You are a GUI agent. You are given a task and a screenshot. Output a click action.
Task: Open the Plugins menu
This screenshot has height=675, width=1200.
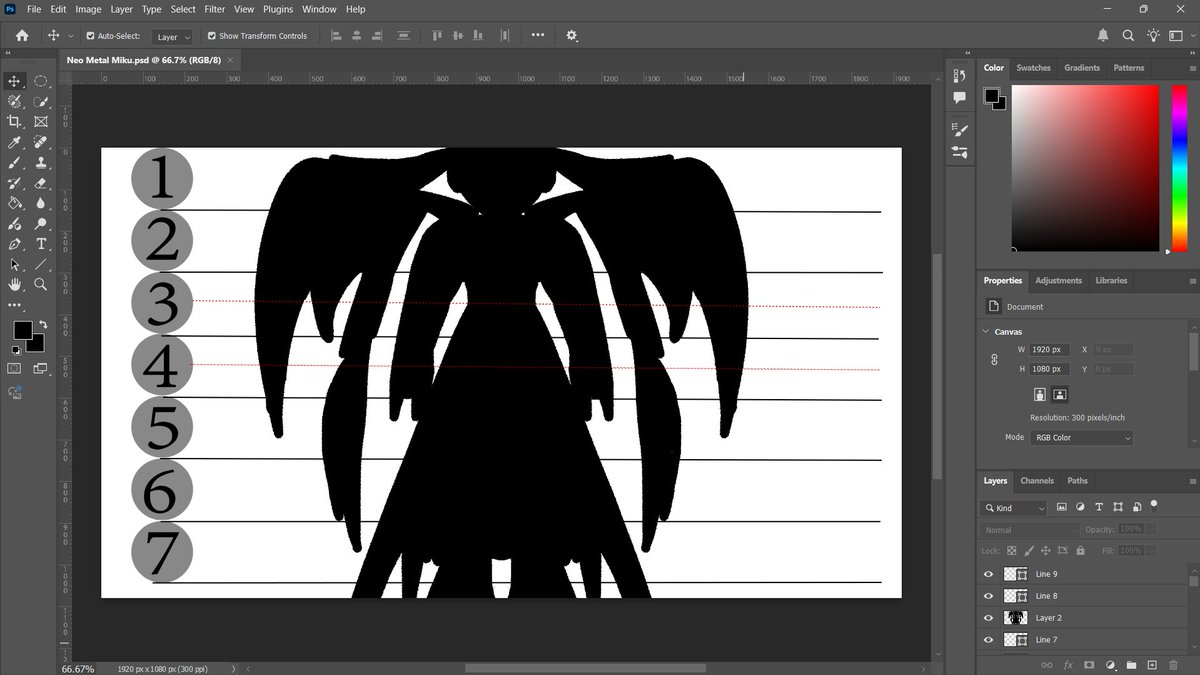coord(278,9)
